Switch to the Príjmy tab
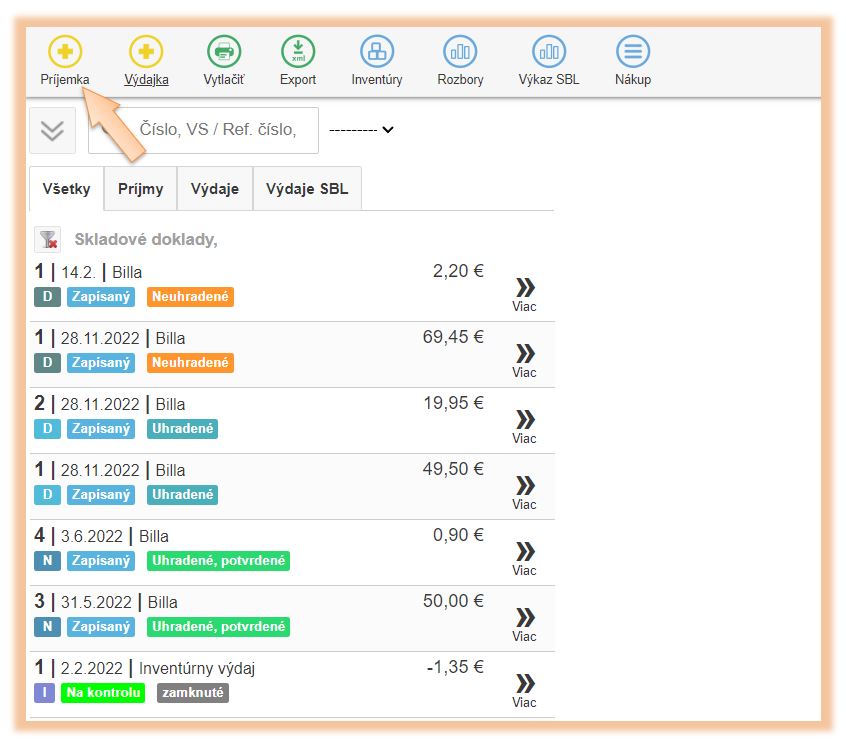 140,189
